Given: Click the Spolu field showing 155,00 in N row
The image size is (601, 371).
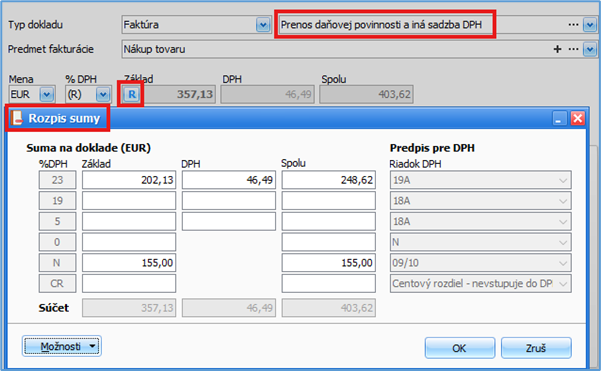Looking at the screenshot, I should coord(329,263).
